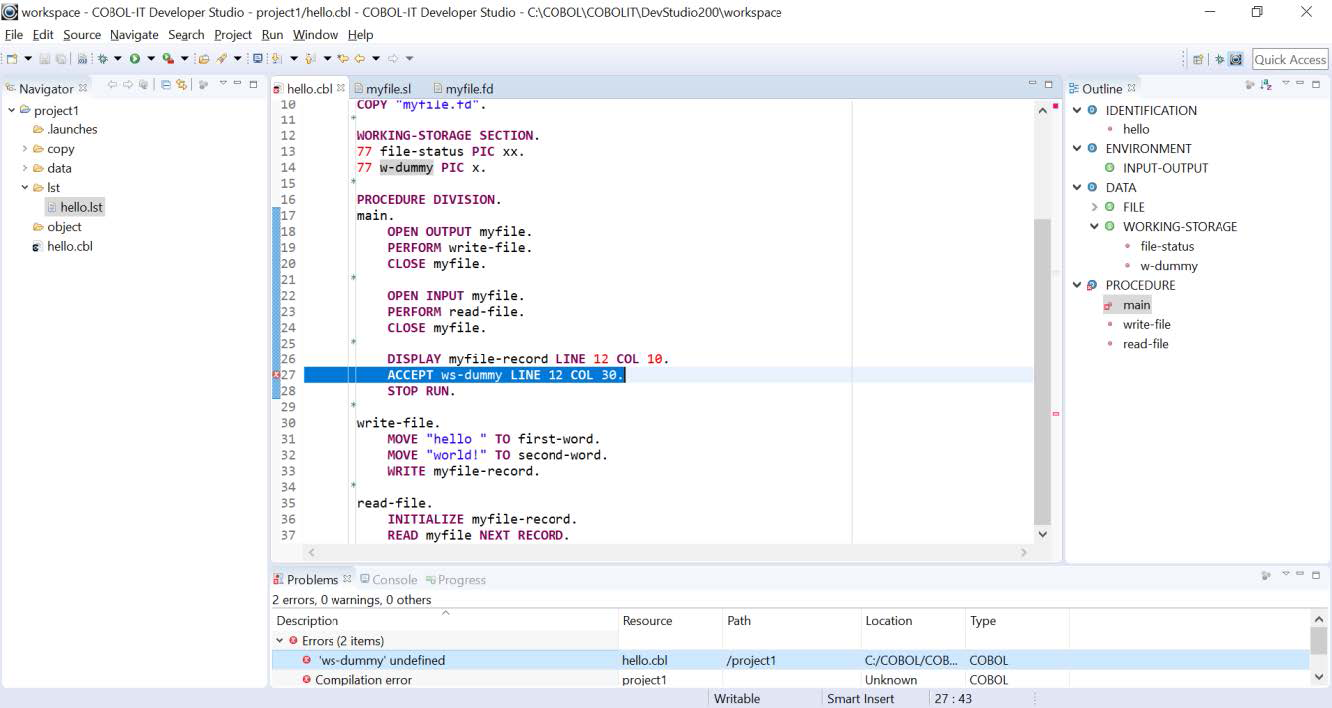Open the Source menu

coord(82,34)
